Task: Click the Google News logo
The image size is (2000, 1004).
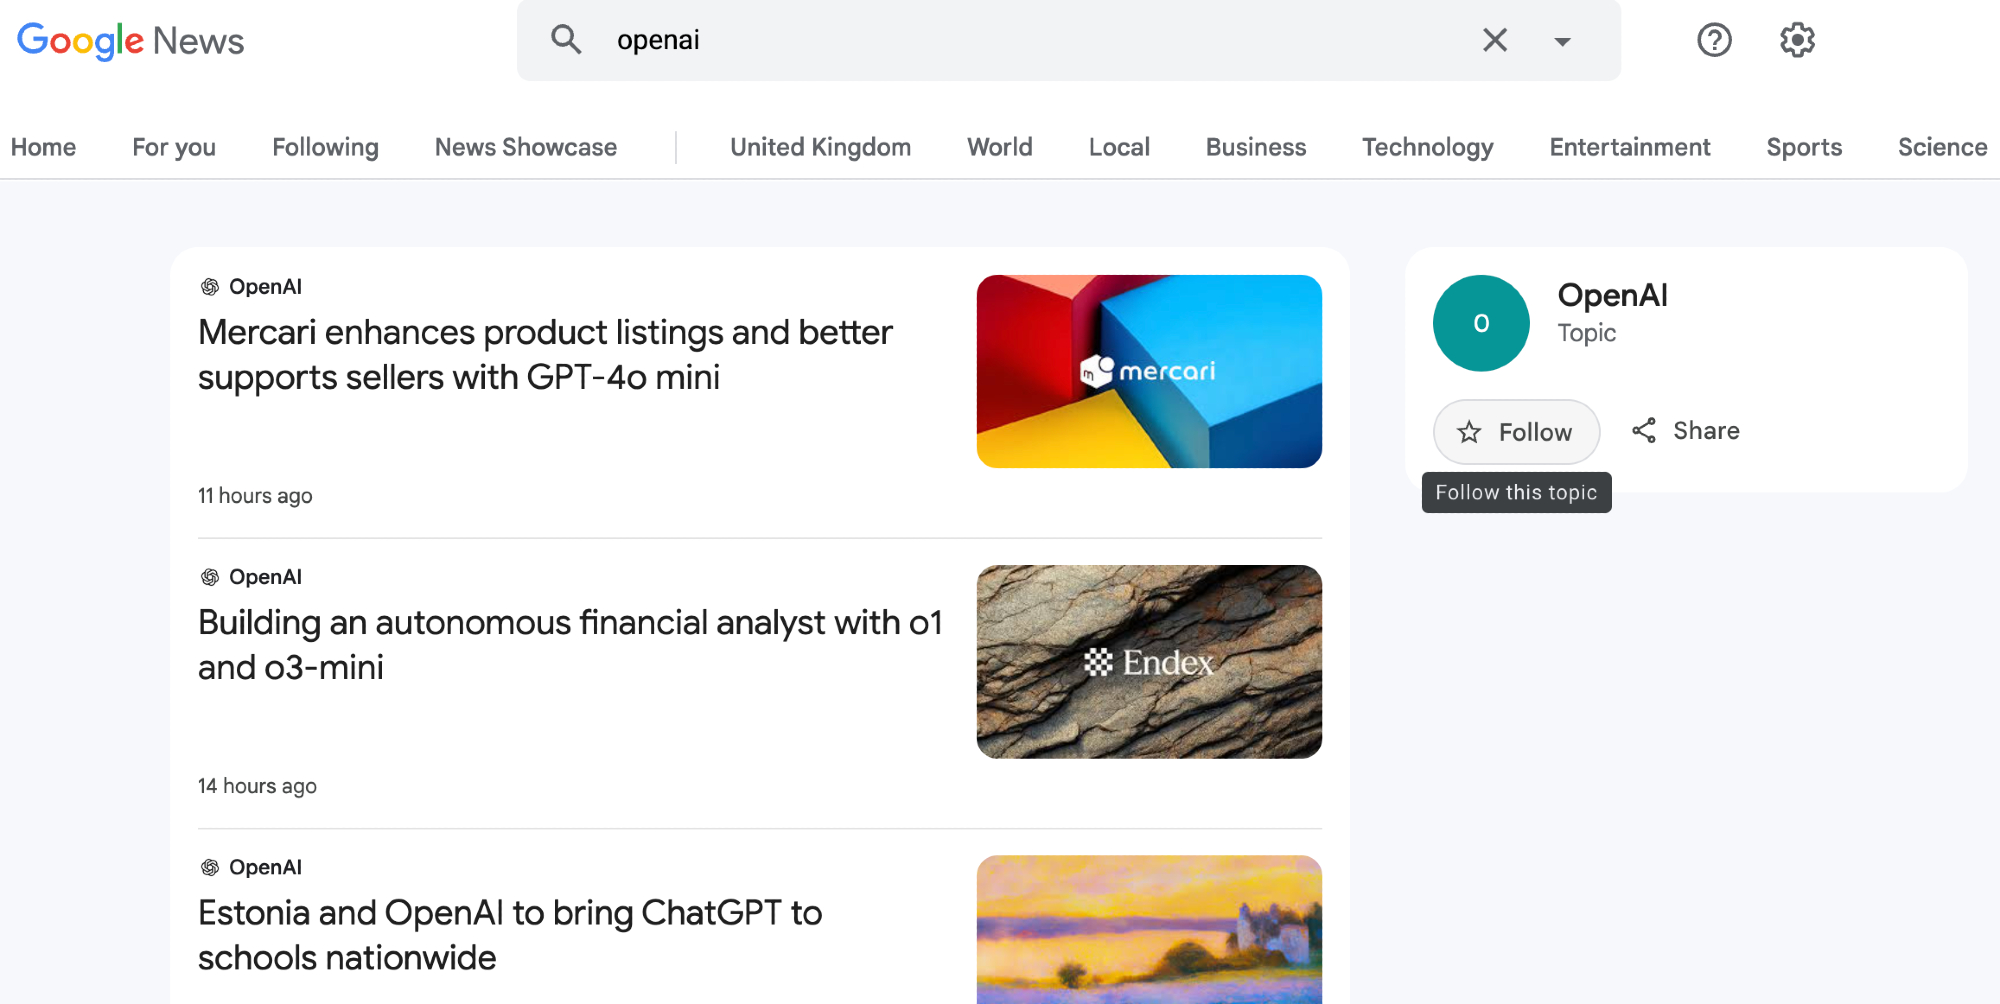Action: tap(131, 41)
